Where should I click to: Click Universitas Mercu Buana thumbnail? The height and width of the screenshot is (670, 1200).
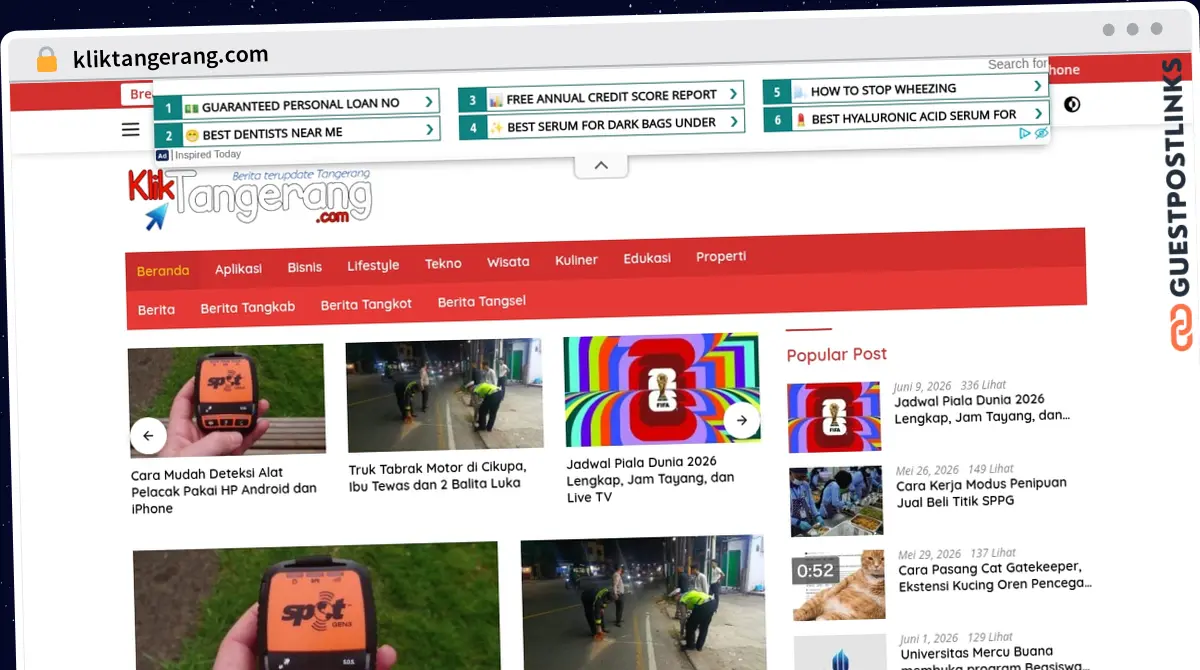click(x=840, y=652)
